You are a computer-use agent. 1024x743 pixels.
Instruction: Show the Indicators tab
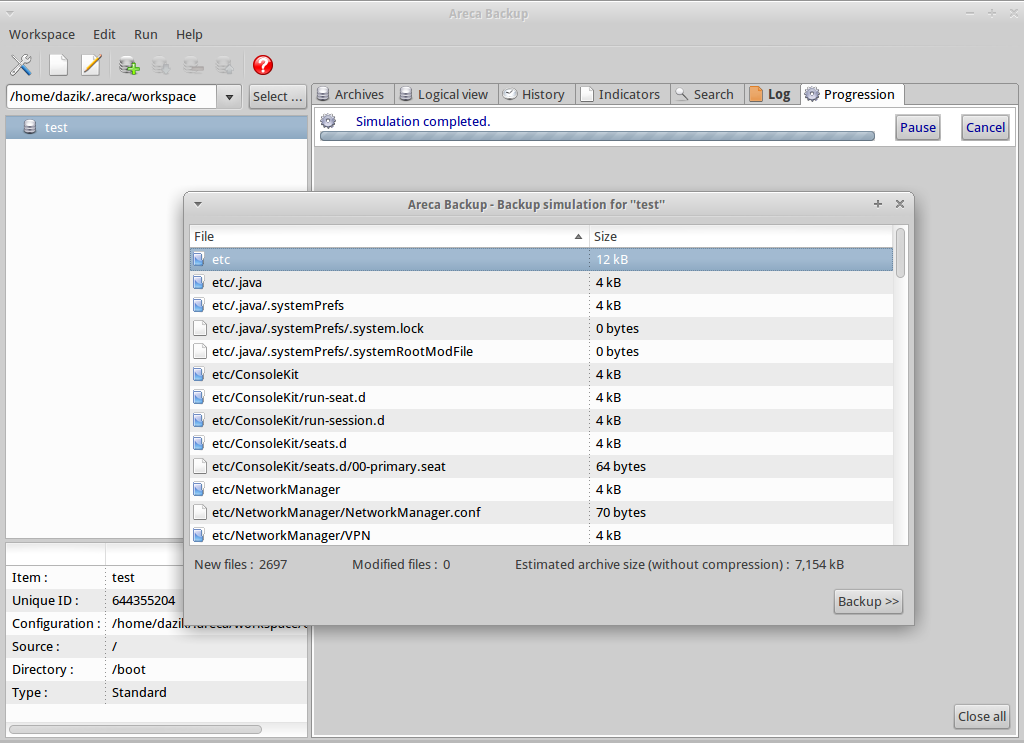(x=622, y=94)
